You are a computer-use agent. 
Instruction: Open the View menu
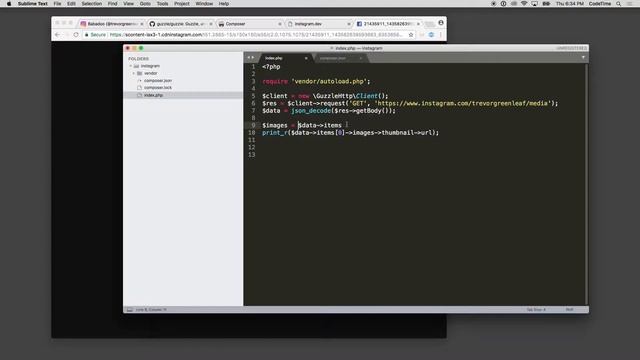click(x=129, y=4)
